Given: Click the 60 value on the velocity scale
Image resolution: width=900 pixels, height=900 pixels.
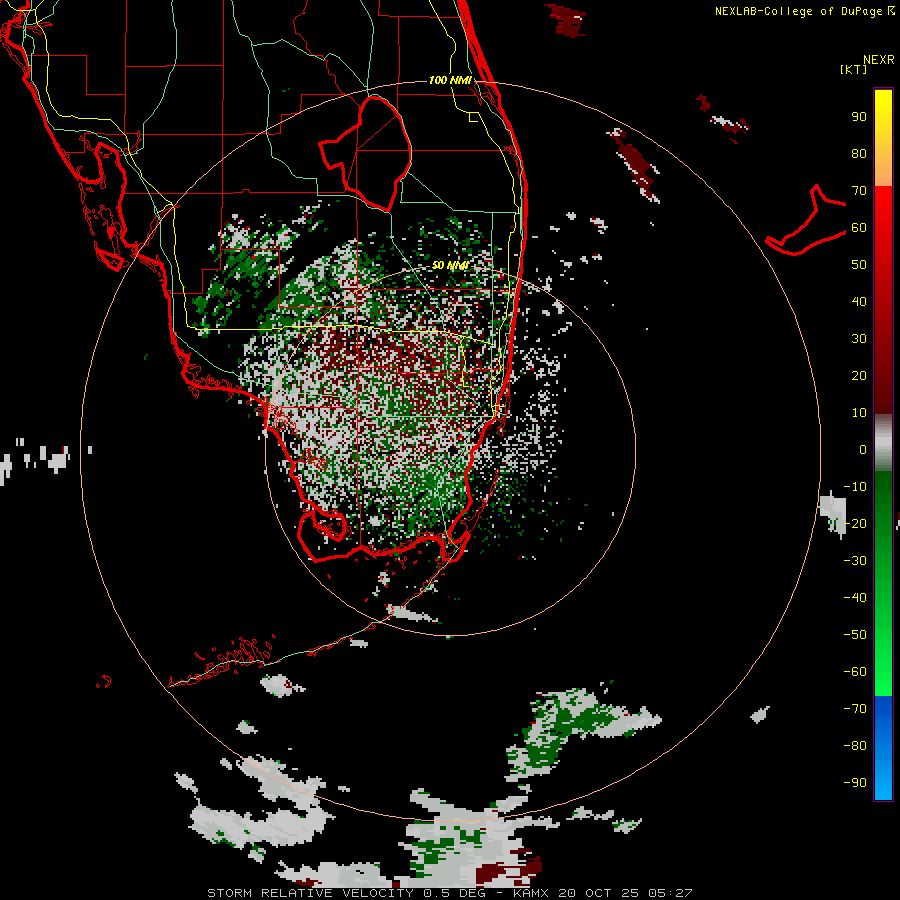Looking at the screenshot, I should pos(859,228).
